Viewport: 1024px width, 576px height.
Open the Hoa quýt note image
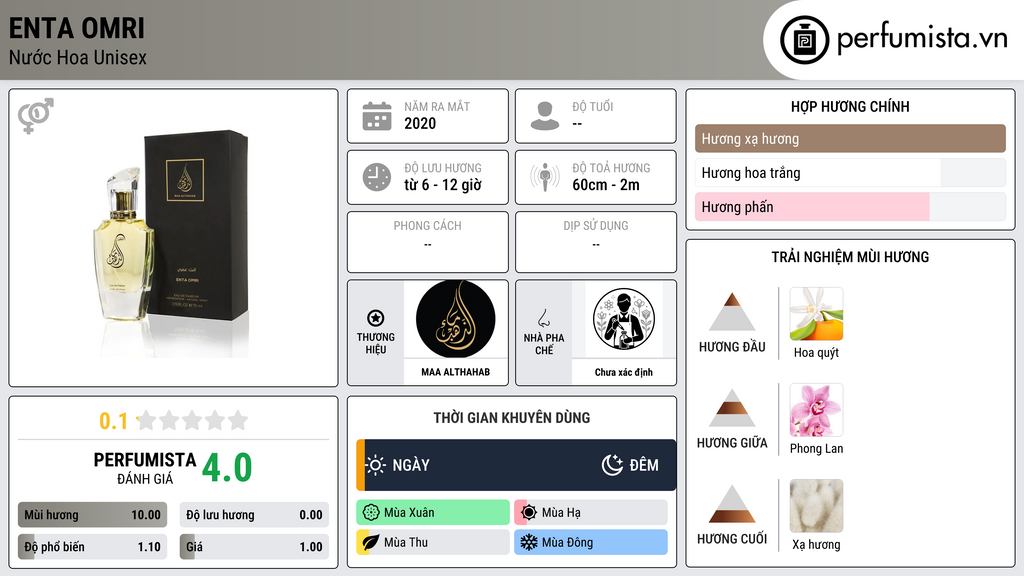coord(816,314)
